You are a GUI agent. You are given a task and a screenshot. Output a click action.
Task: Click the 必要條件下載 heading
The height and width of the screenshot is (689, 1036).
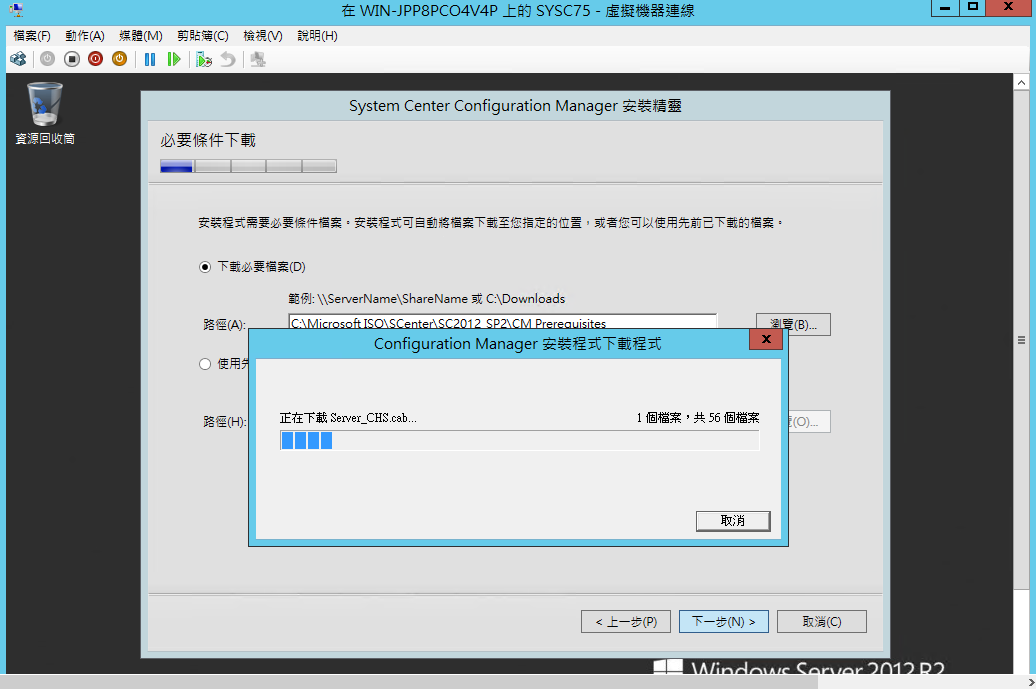[207, 140]
